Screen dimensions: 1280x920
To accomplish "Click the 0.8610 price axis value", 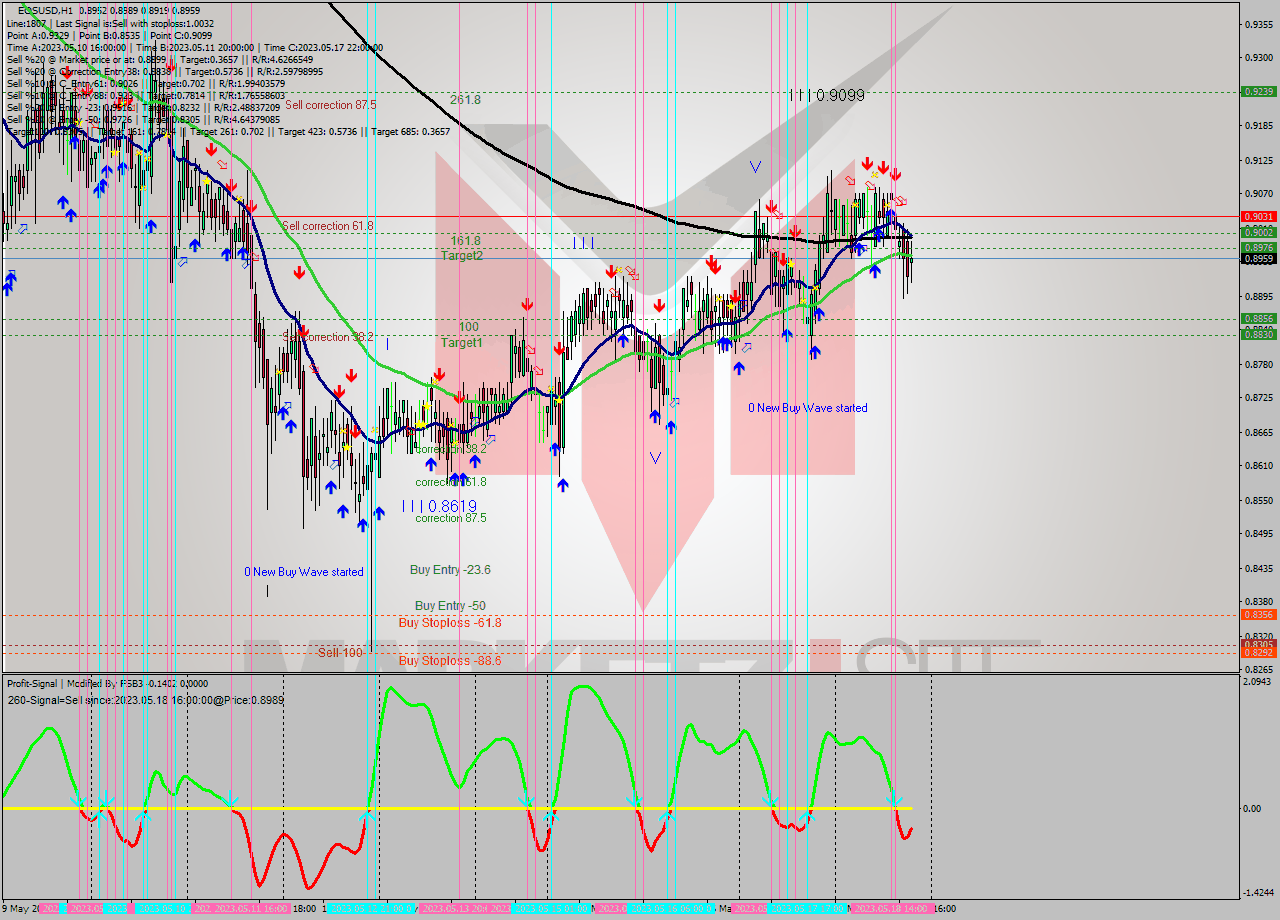I will click(1258, 466).
